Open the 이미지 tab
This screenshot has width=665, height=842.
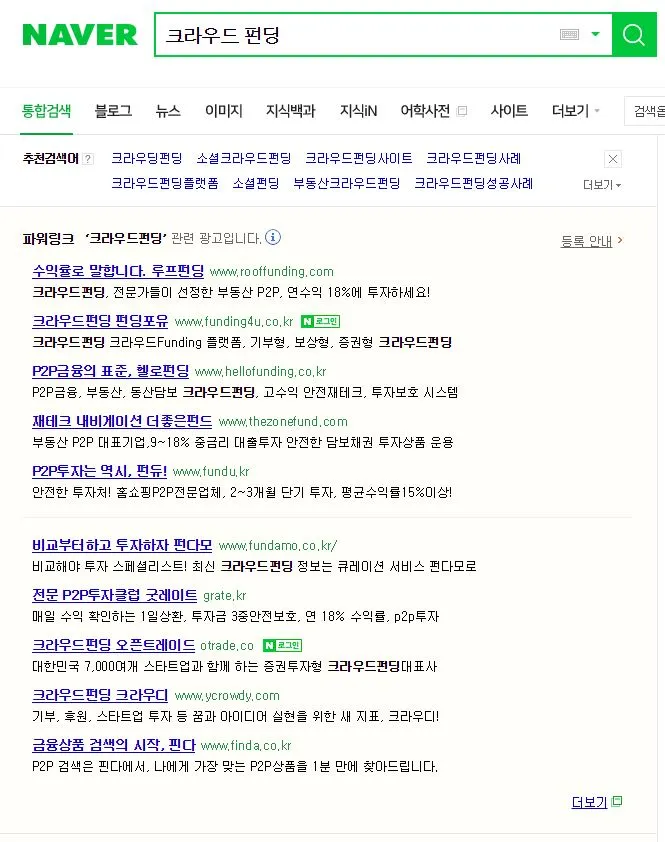click(x=224, y=111)
